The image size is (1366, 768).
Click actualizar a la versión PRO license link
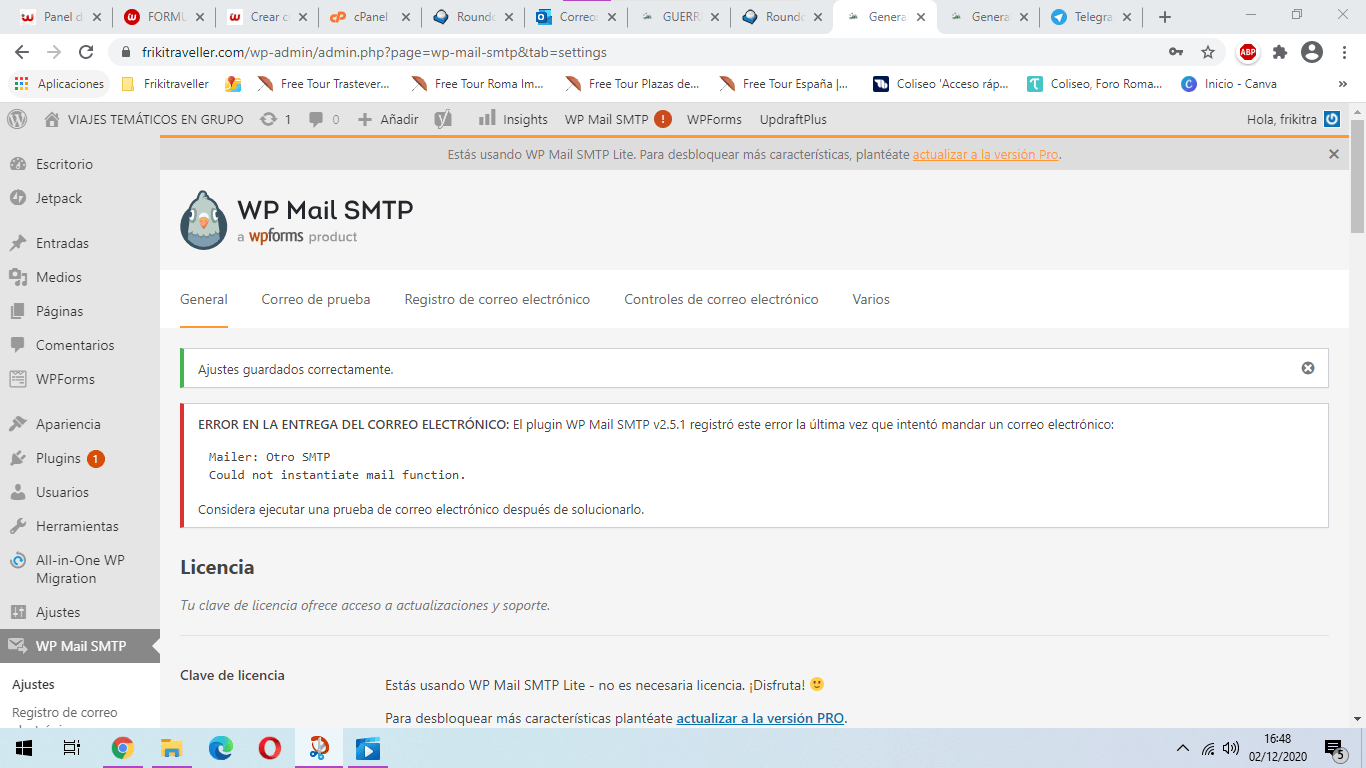(760, 718)
